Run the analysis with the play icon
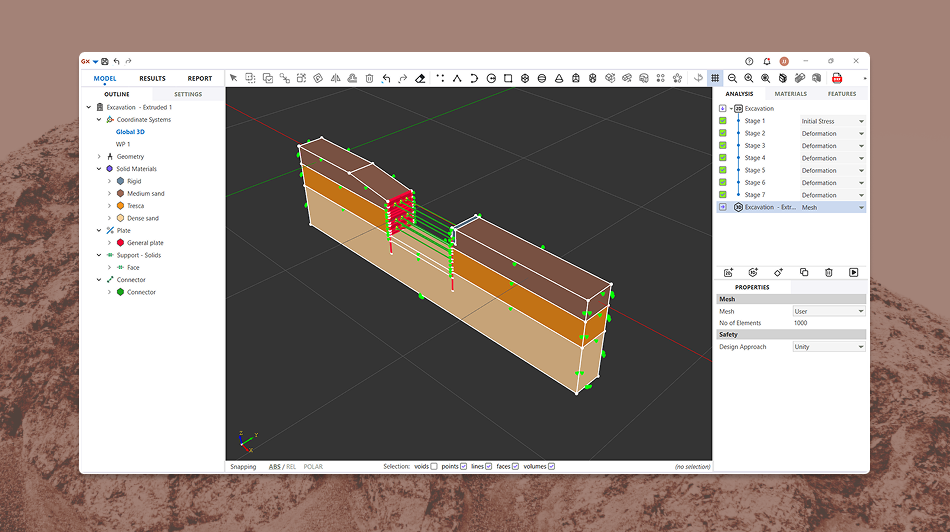950x532 pixels. 854,272
